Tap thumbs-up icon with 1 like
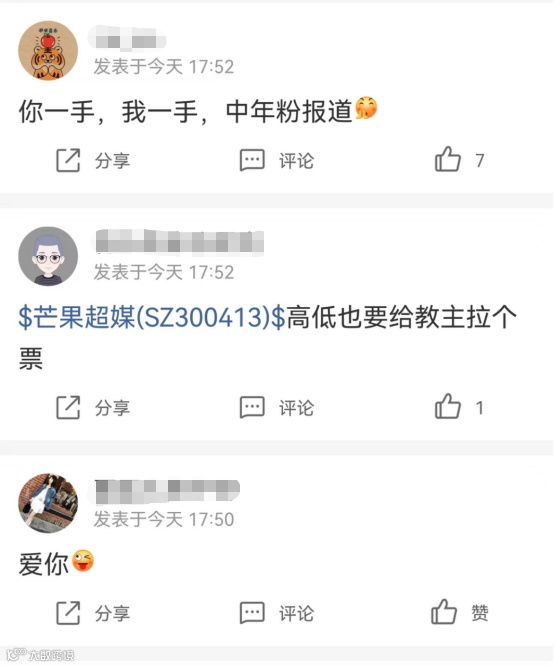Image resolution: width=554 pixels, height=667 pixels. coord(448,406)
